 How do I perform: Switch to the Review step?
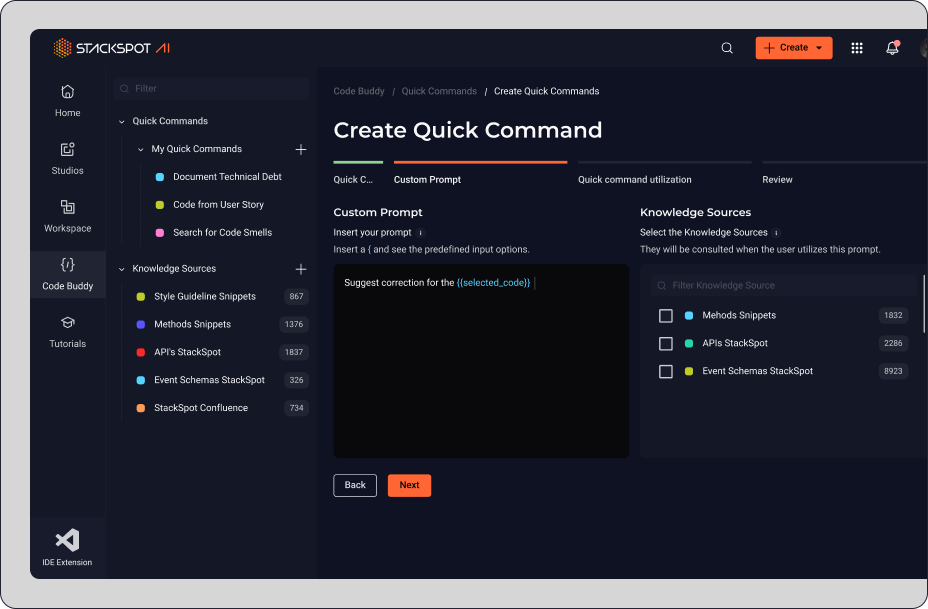[845, 172]
